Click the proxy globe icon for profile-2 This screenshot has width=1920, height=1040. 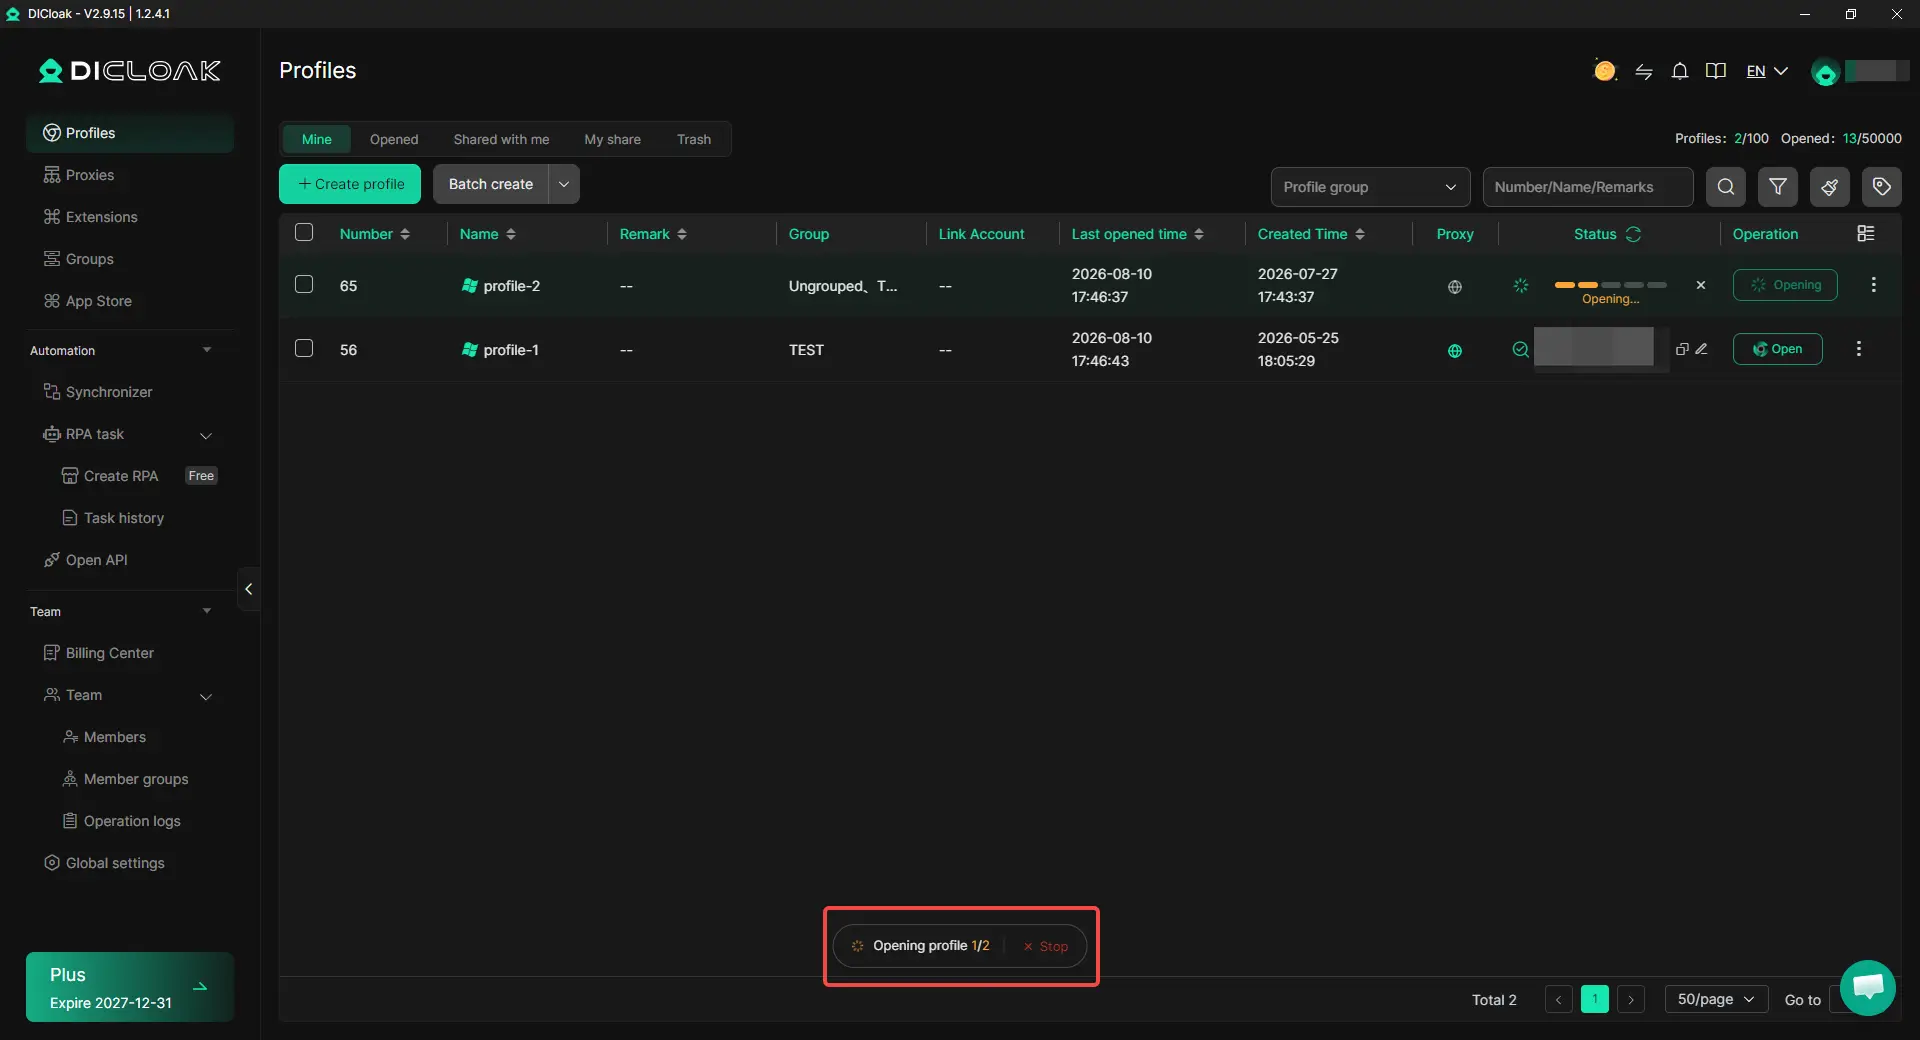1454,287
